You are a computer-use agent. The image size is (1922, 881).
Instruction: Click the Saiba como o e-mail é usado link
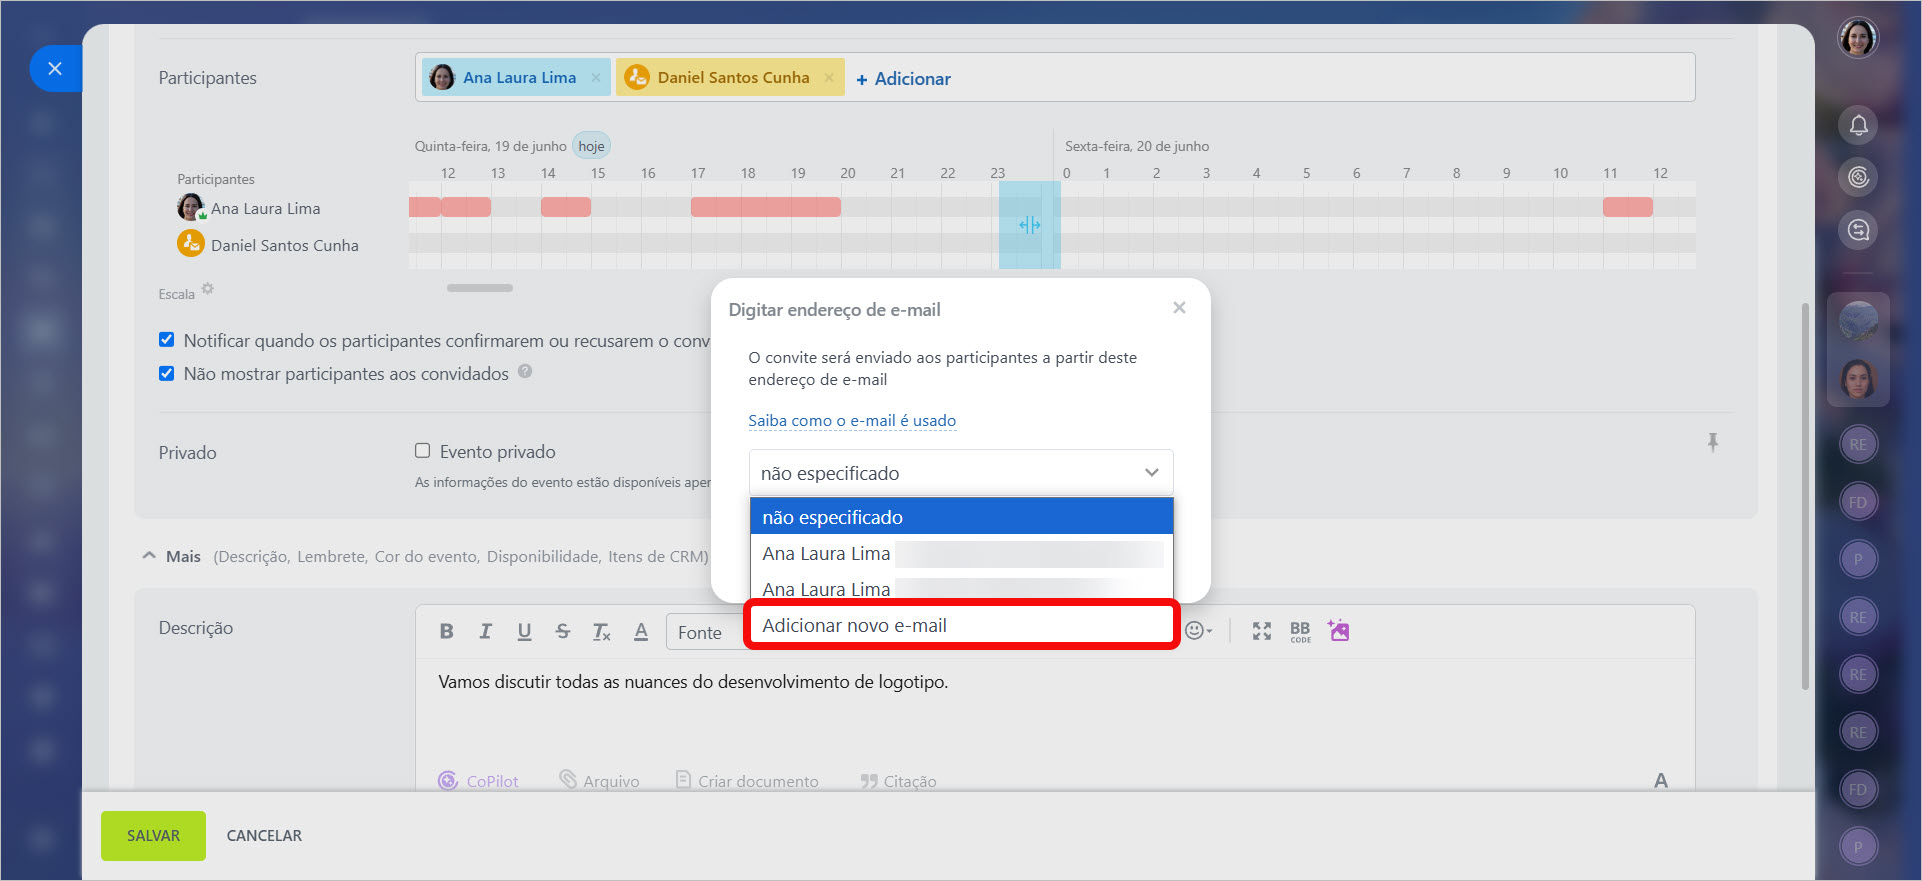tap(852, 421)
